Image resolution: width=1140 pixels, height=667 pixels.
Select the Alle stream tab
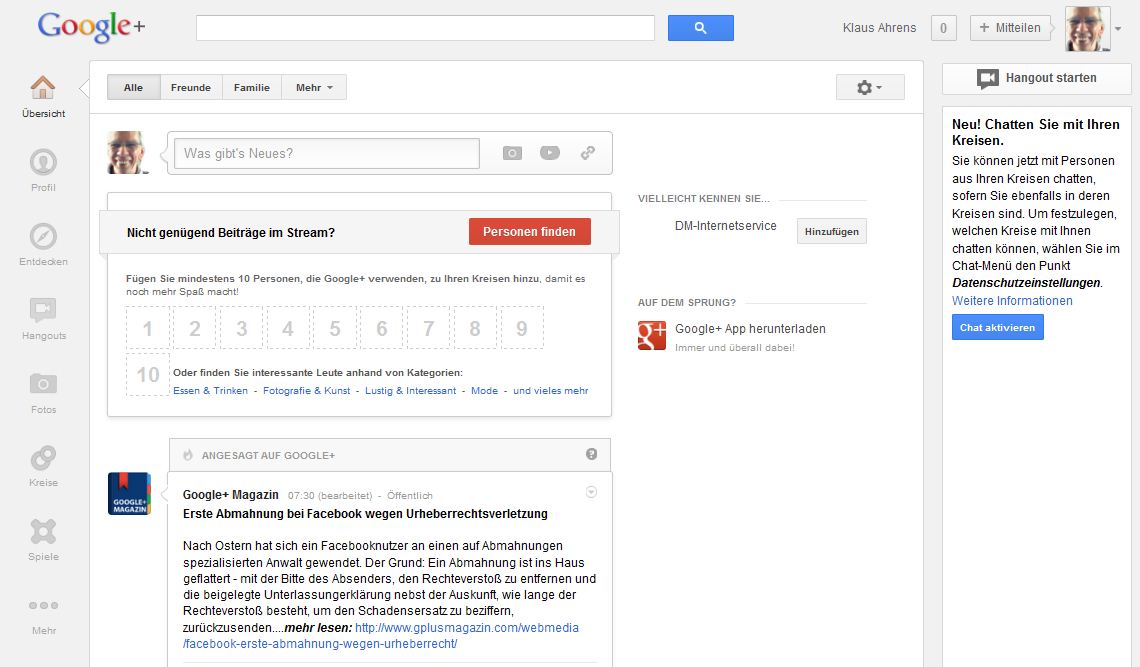click(x=133, y=87)
